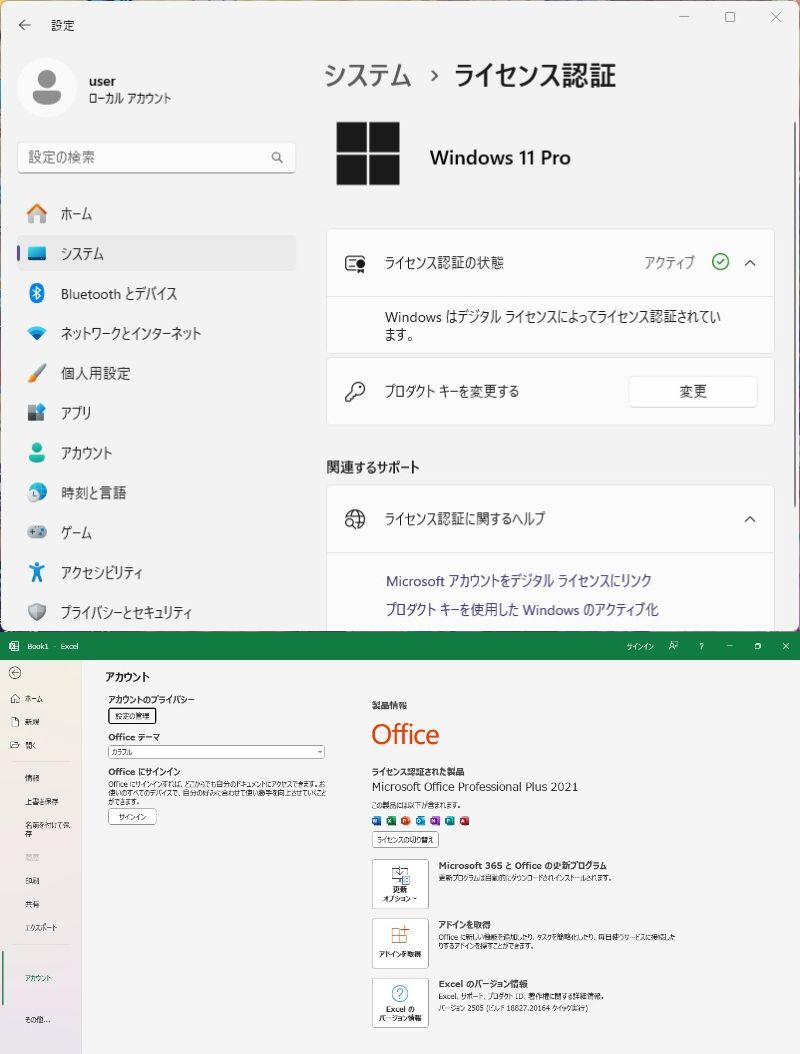Click the Publisher icon in included products

[x=450, y=821]
